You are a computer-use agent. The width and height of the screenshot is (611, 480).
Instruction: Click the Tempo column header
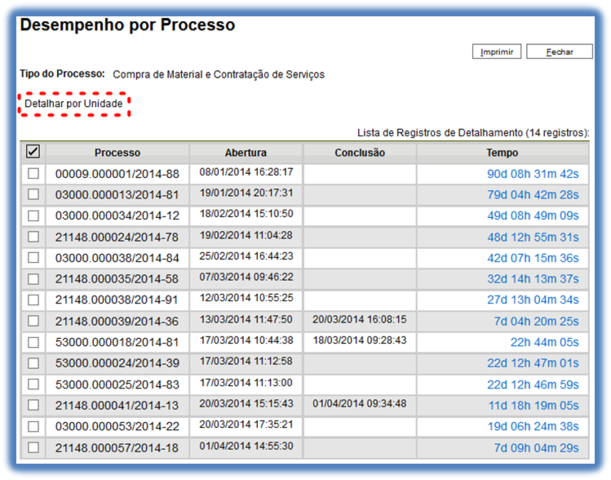click(502, 153)
